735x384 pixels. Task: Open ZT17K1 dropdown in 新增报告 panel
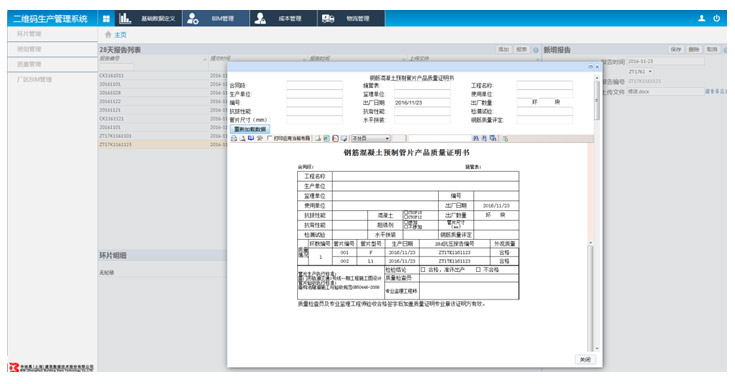click(x=640, y=72)
